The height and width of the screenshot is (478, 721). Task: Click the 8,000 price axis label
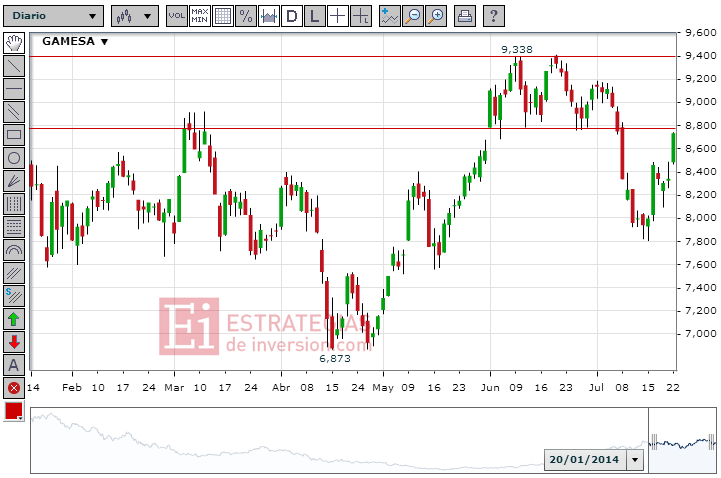700,218
